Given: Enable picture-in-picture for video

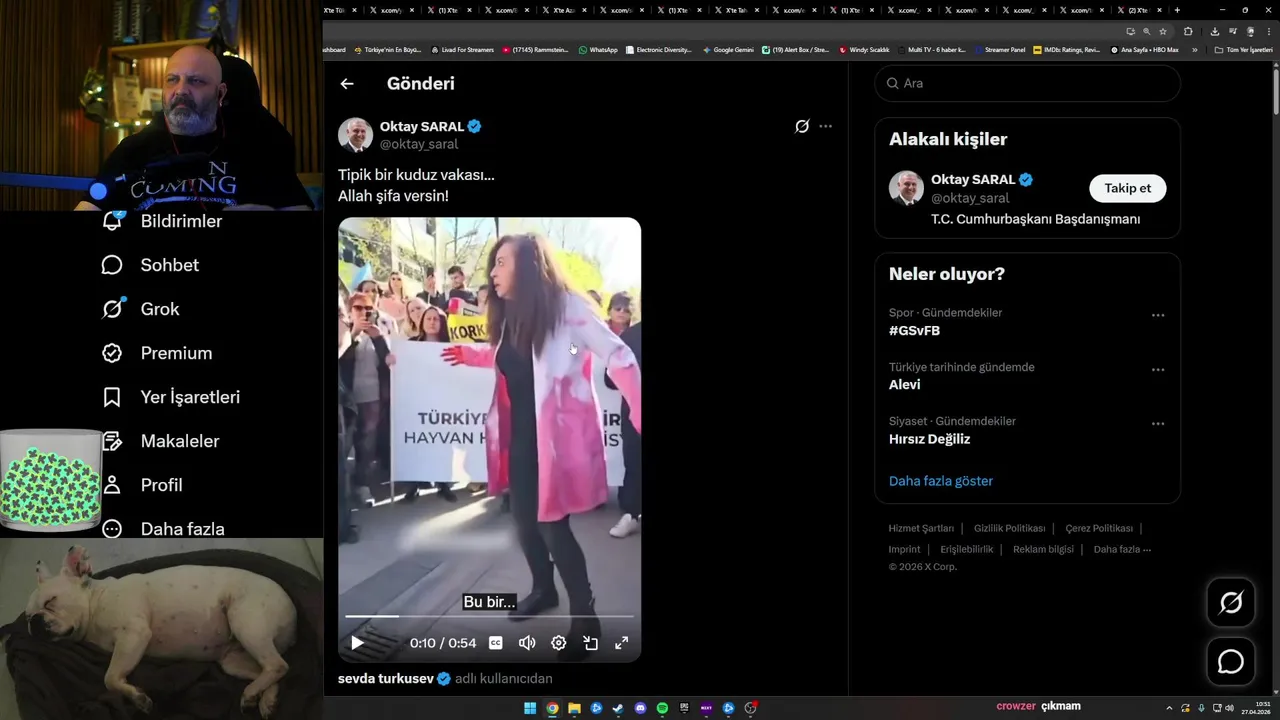Looking at the screenshot, I should click(x=590, y=643).
